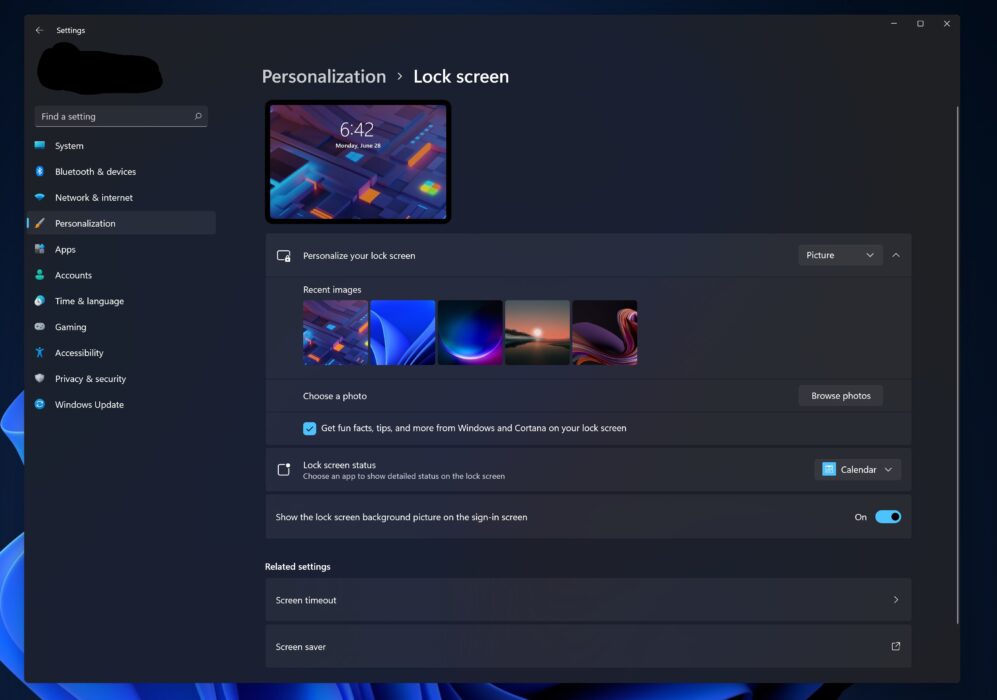This screenshot has height=700, width=997.
Task: Open Network & internet via its Wi-Fi icon
Action: [x=40, y=198]
